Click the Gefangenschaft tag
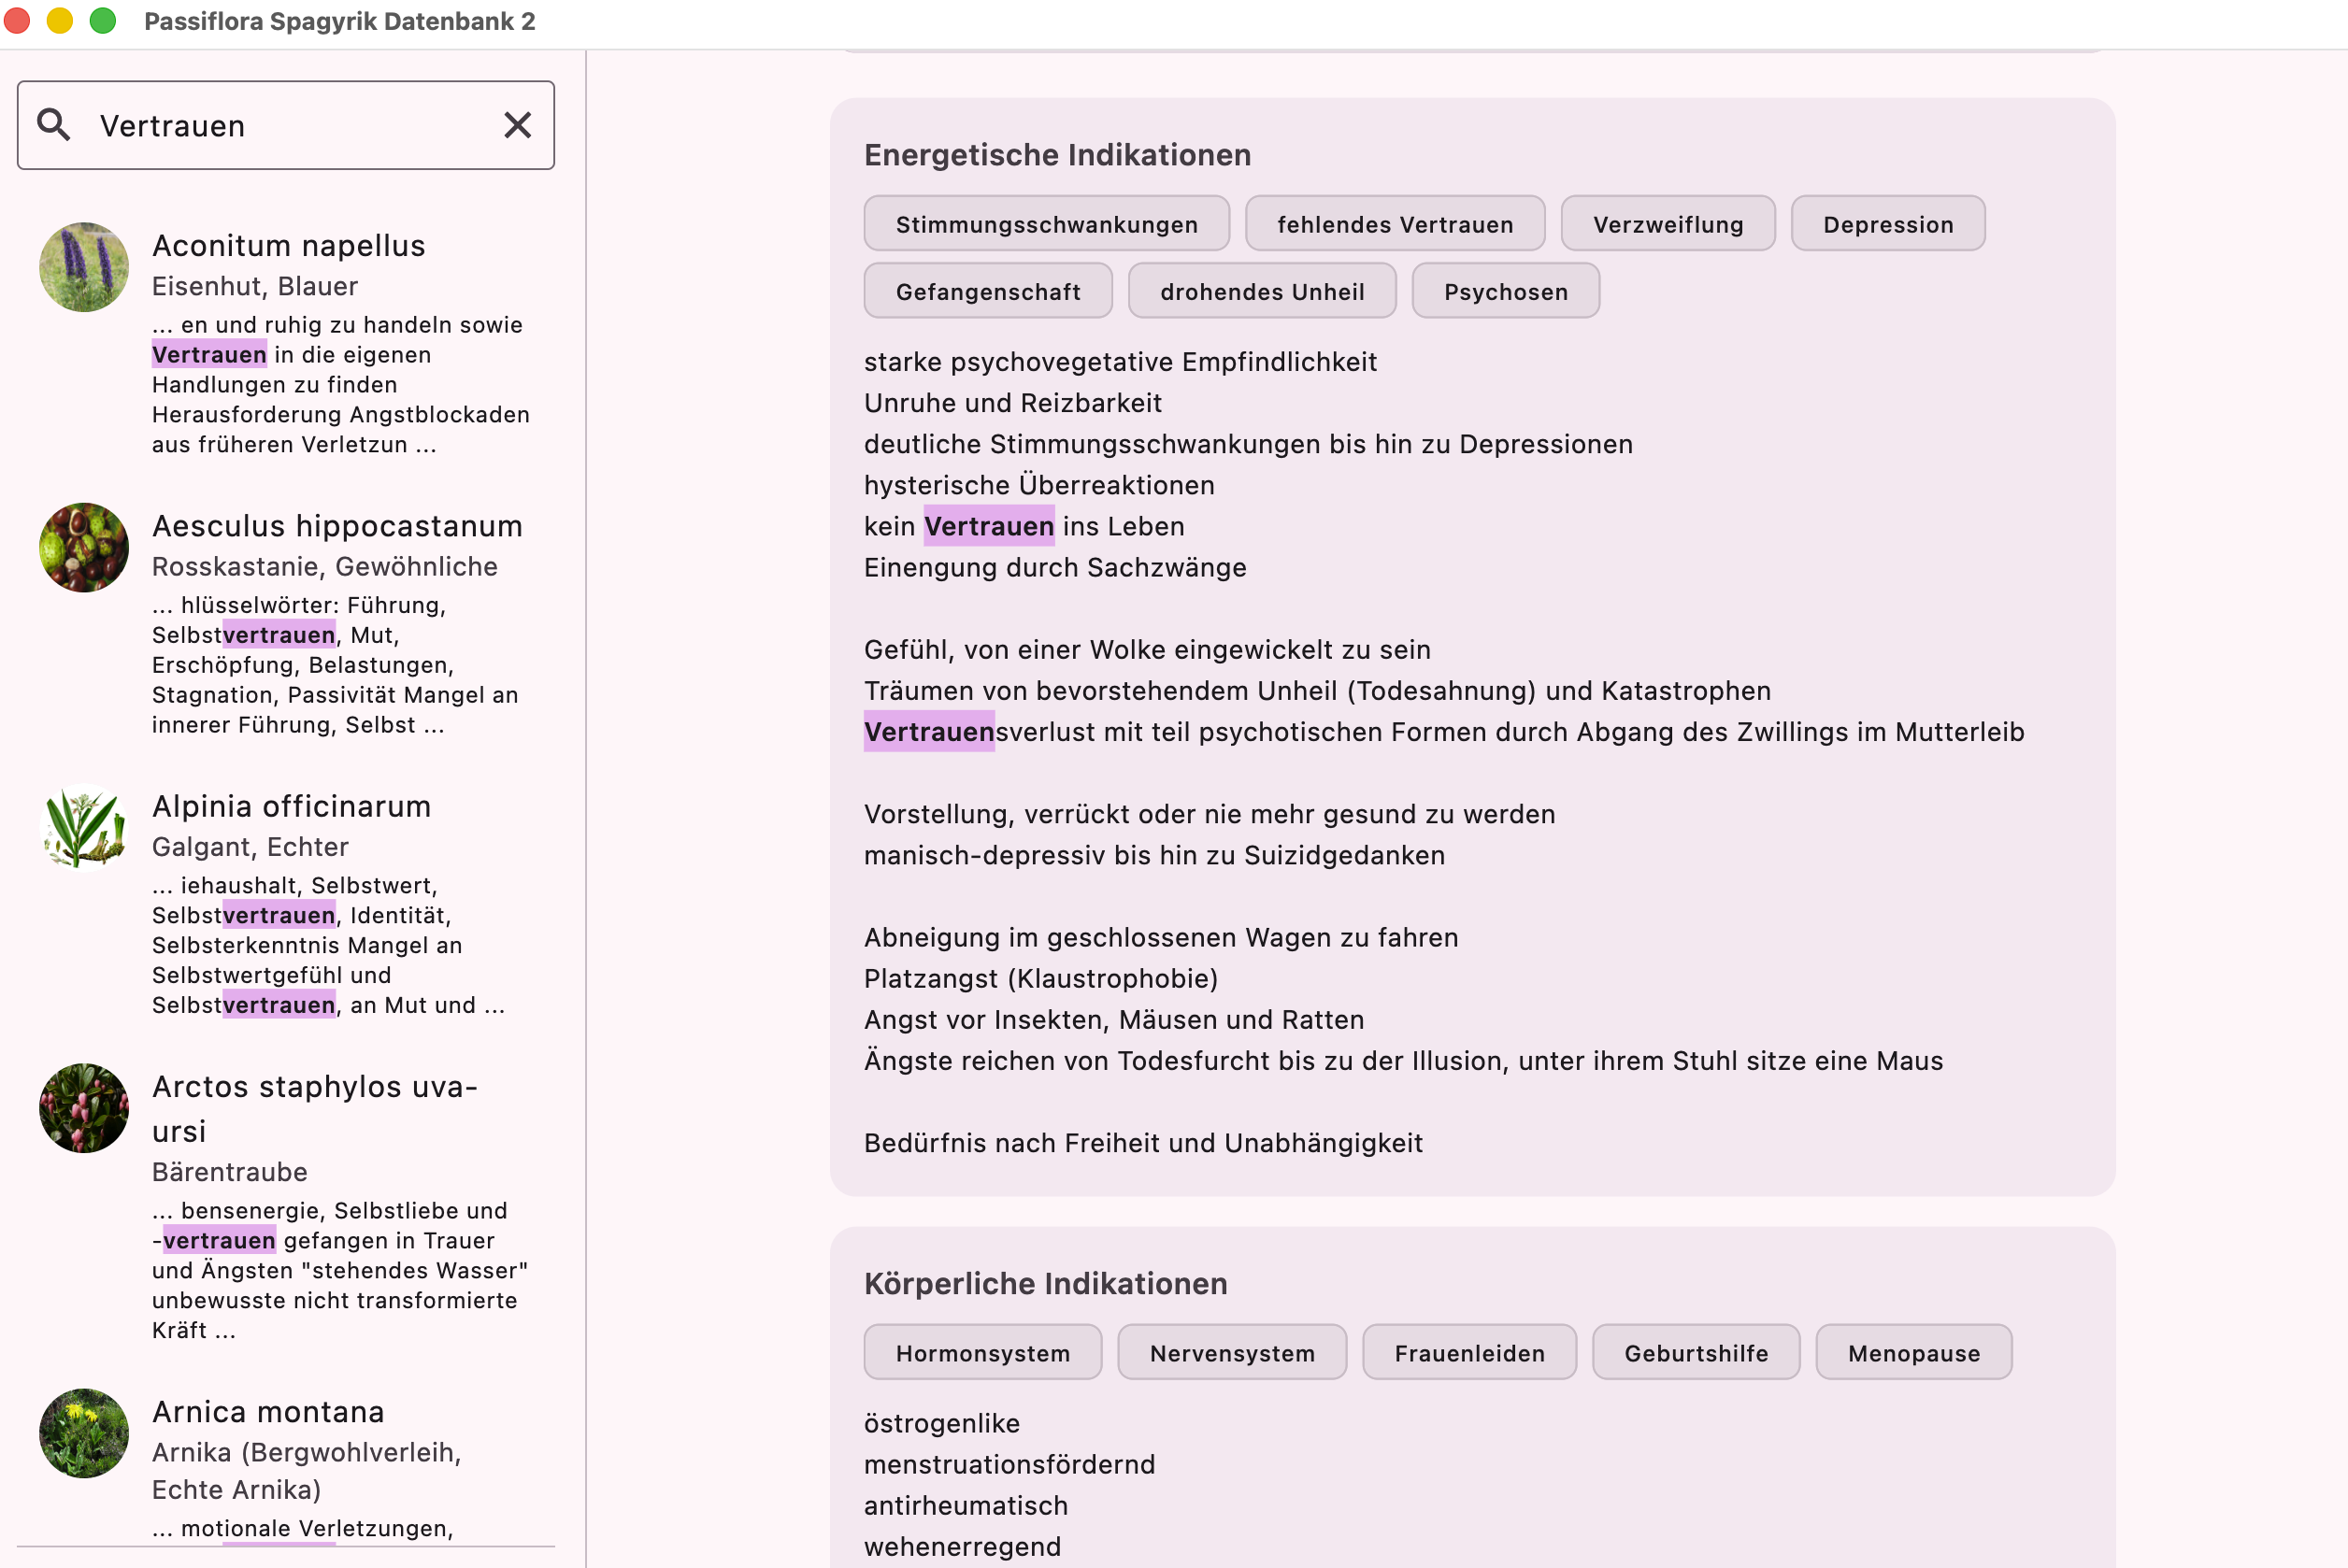Screen dimensions: 2348x1568 (x=987, y=291)
